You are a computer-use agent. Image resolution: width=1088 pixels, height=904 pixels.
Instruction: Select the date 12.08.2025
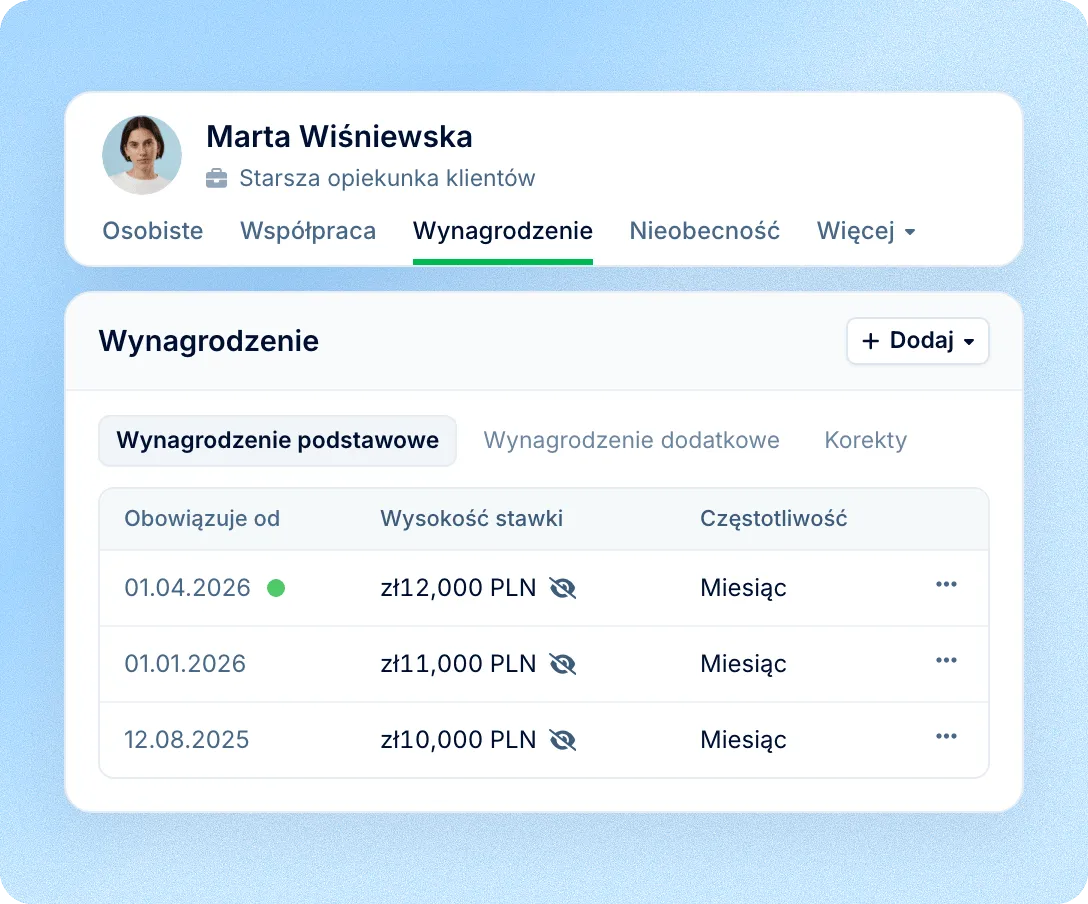187,740
